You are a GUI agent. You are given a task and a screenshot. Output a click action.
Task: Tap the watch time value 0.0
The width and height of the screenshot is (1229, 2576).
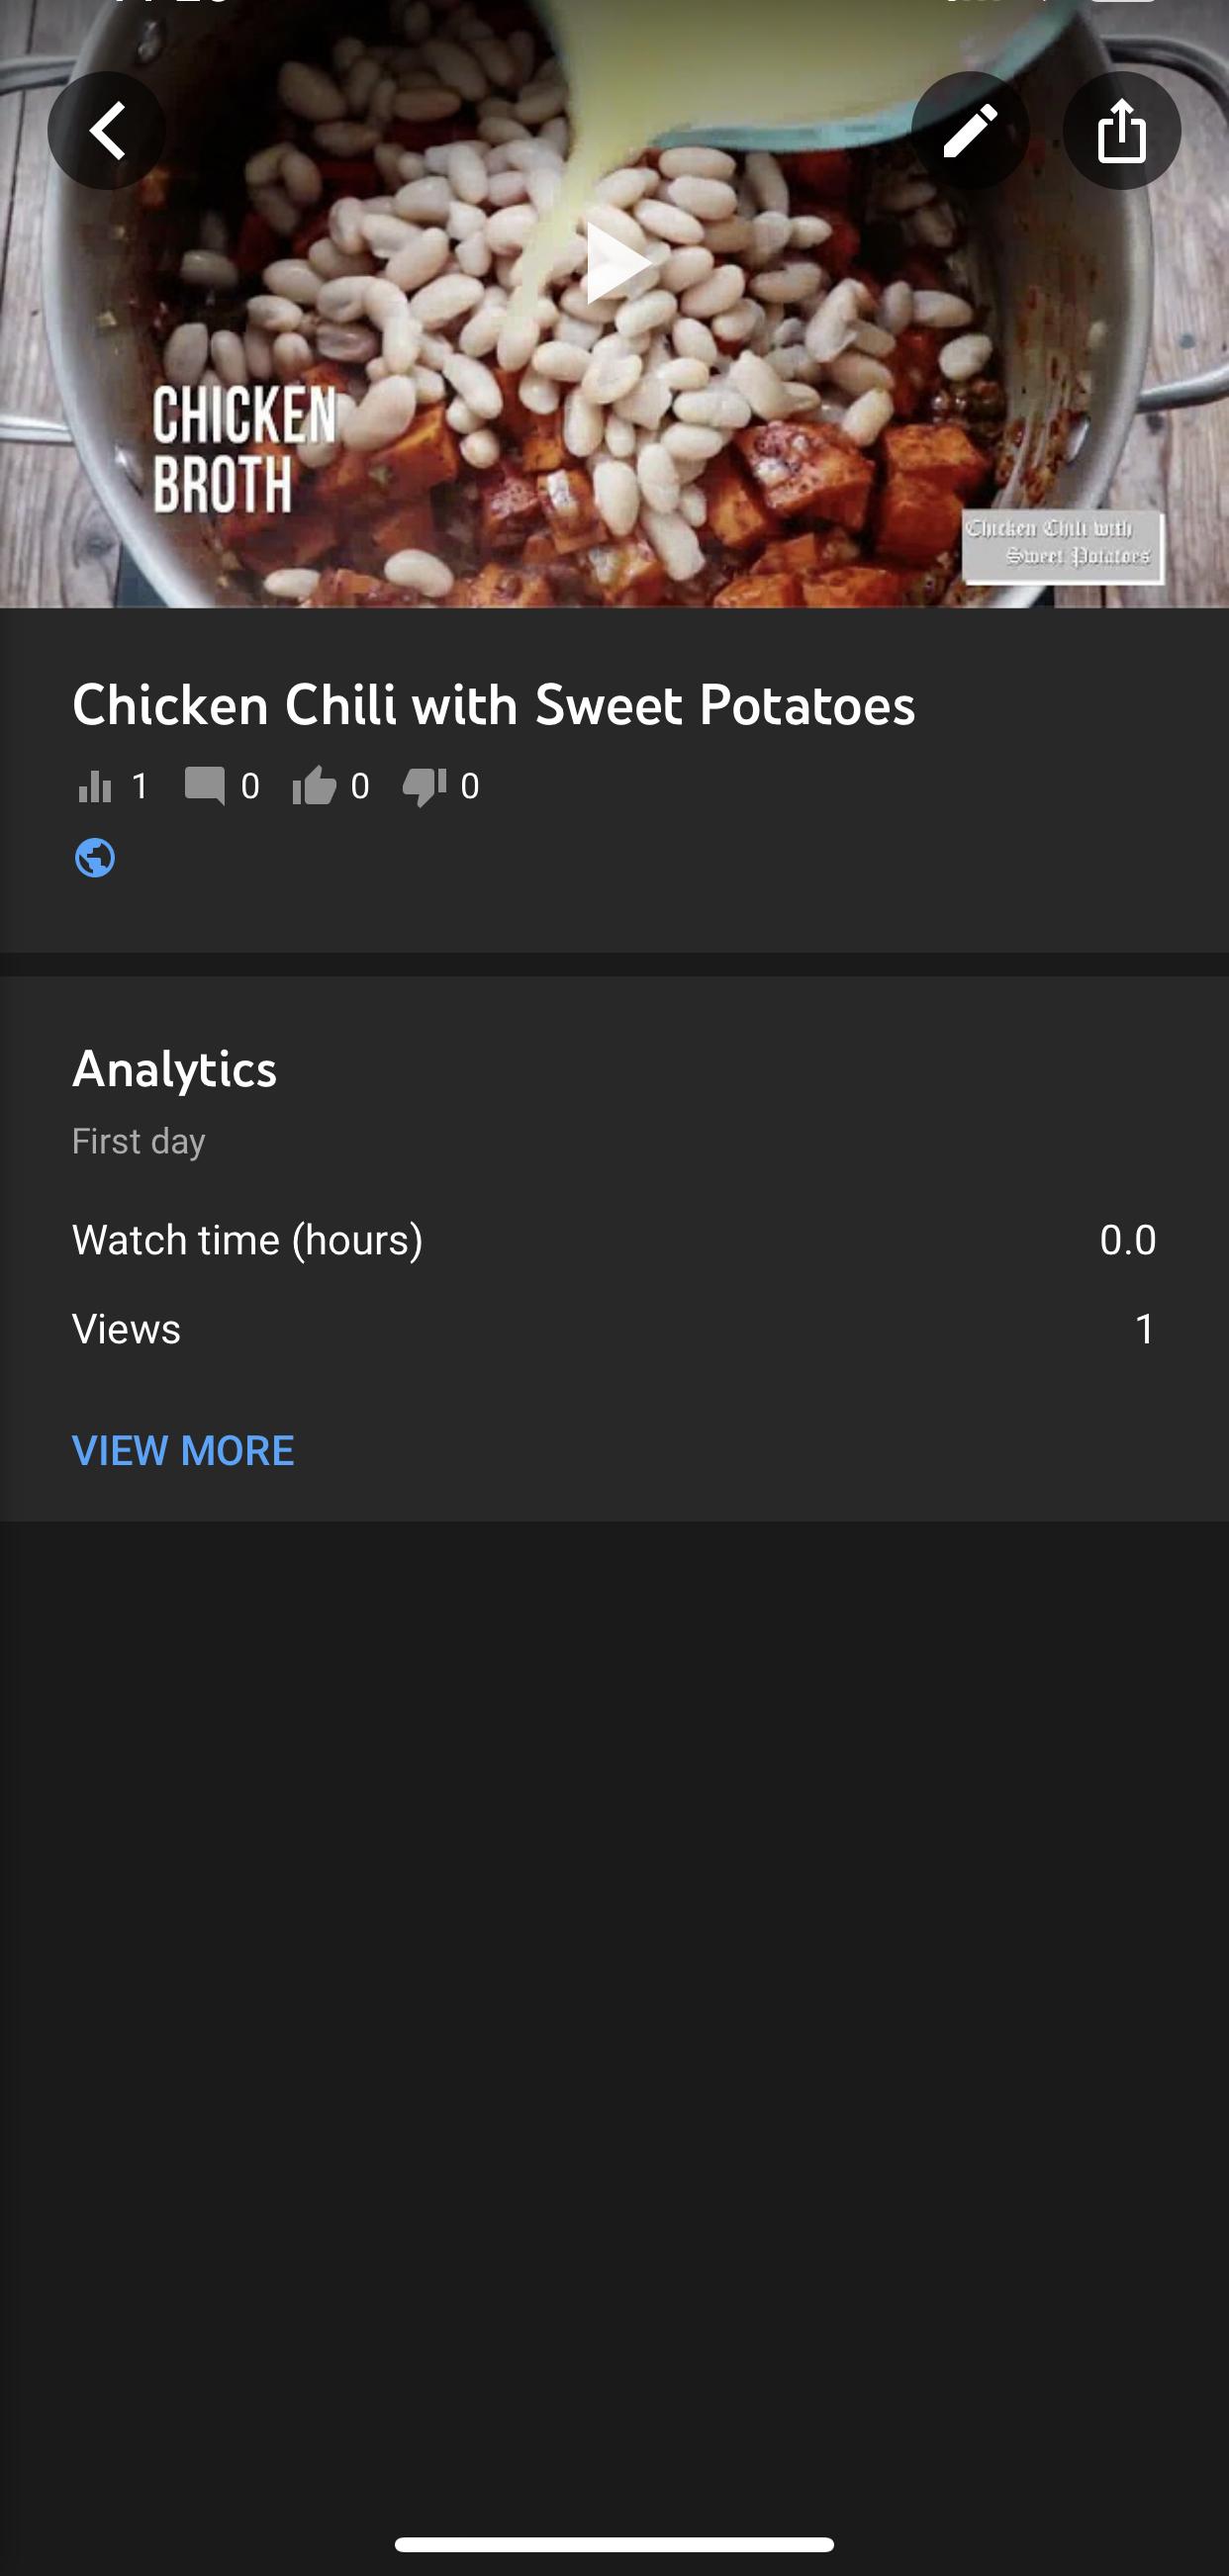1127,1240
